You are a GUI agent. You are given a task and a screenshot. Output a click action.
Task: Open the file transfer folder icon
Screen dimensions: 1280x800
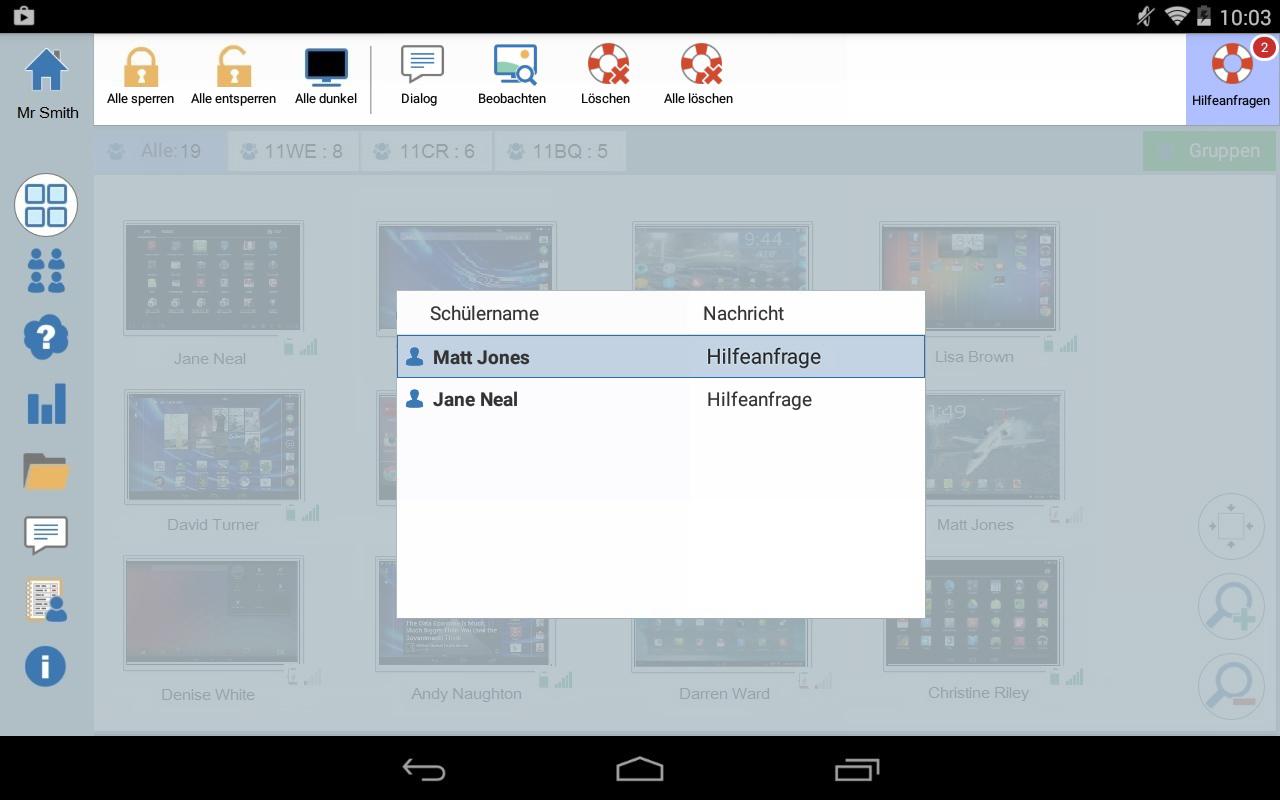pos(45,469)
